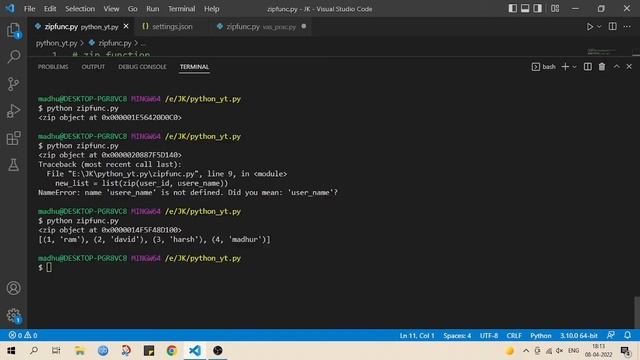Open the Edit menu
640x360 pixels.
click(x=50, y=9)
